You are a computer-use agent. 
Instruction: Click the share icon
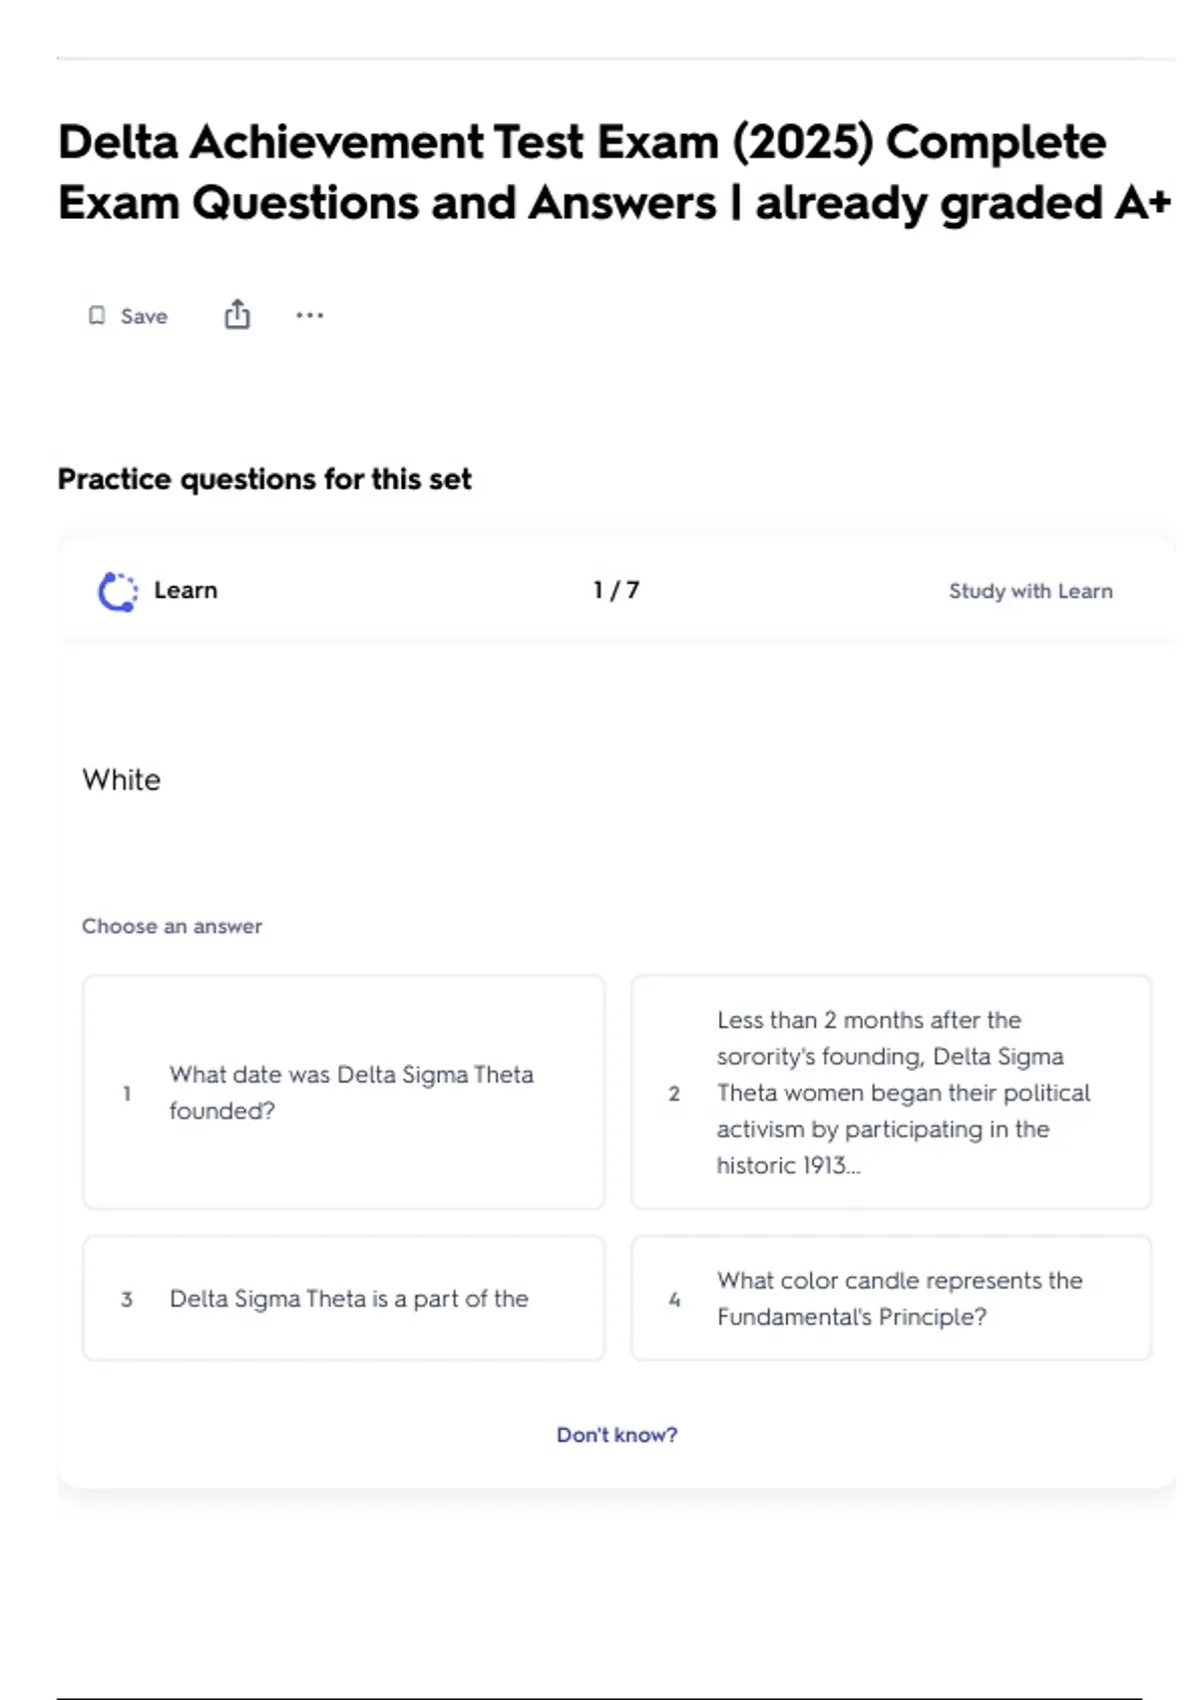(x=237, y=315)
